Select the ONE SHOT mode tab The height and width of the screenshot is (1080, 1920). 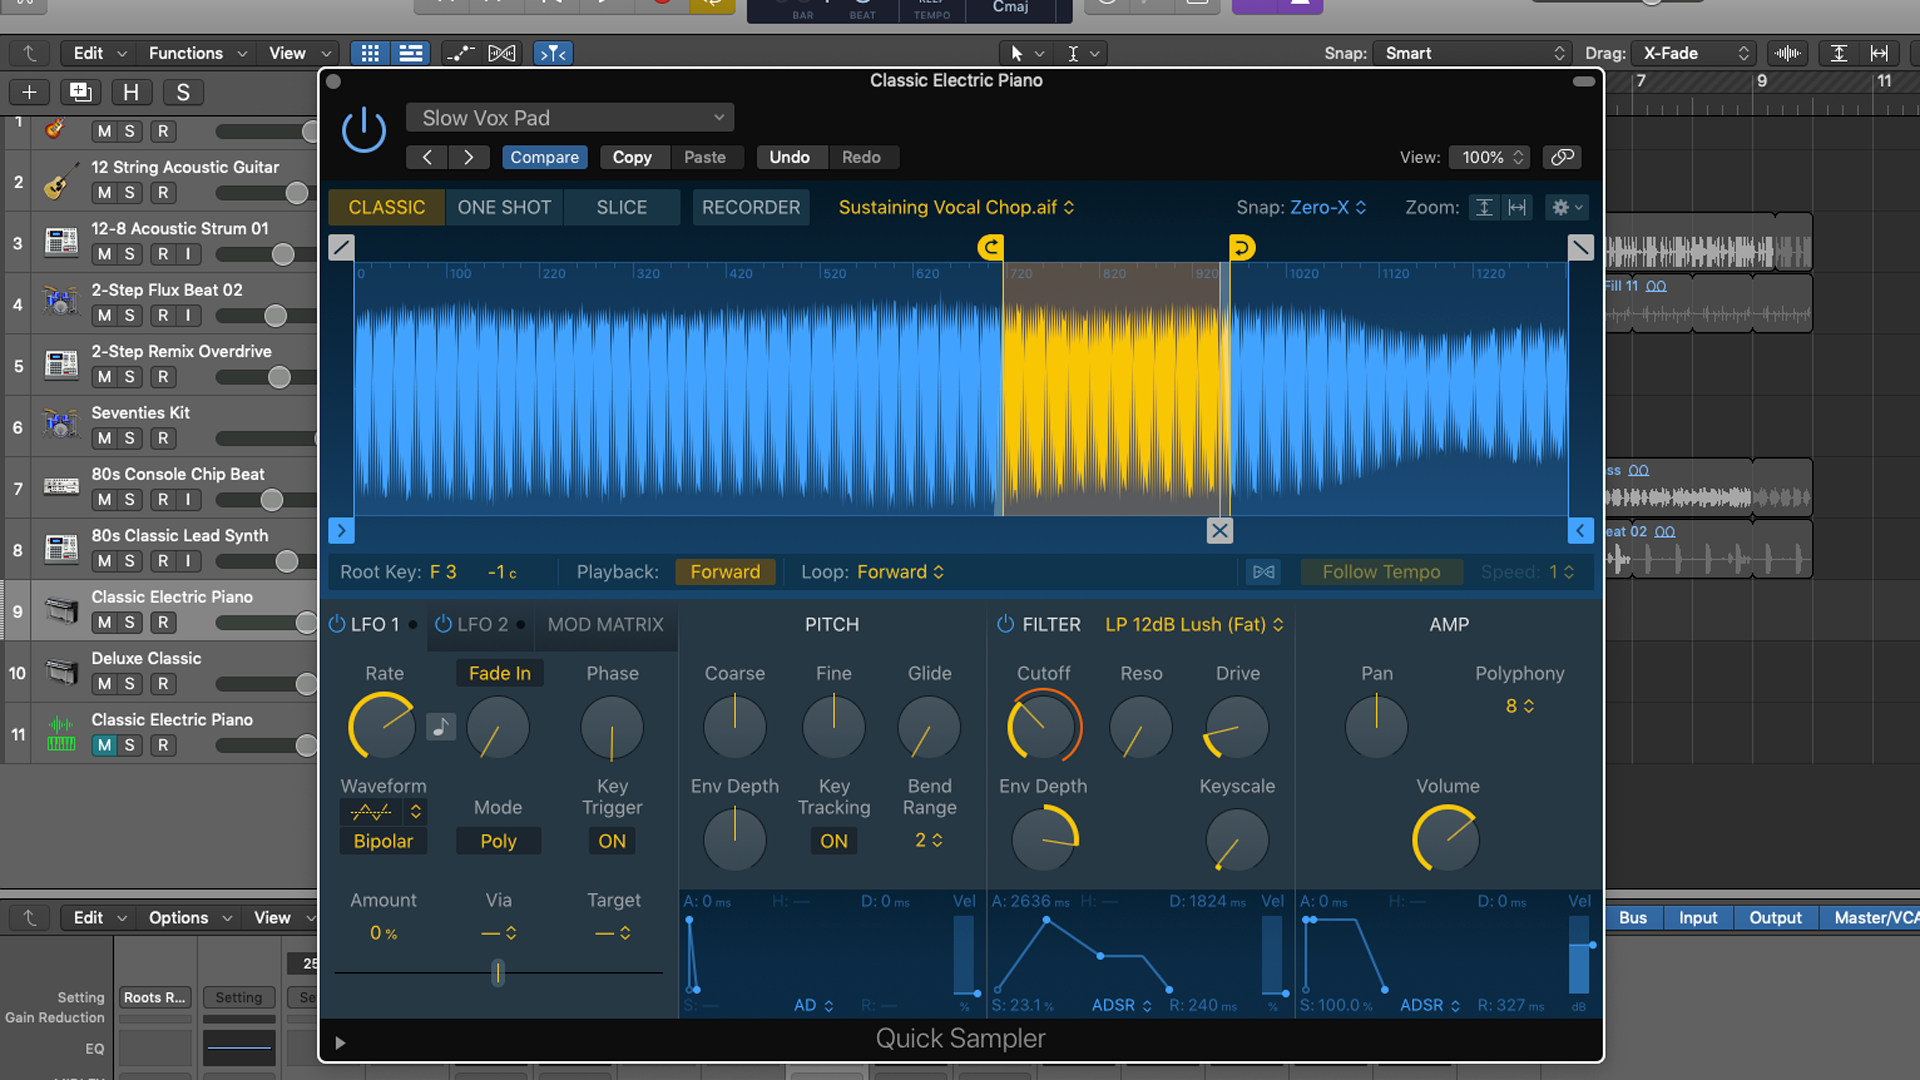(504, 207)
